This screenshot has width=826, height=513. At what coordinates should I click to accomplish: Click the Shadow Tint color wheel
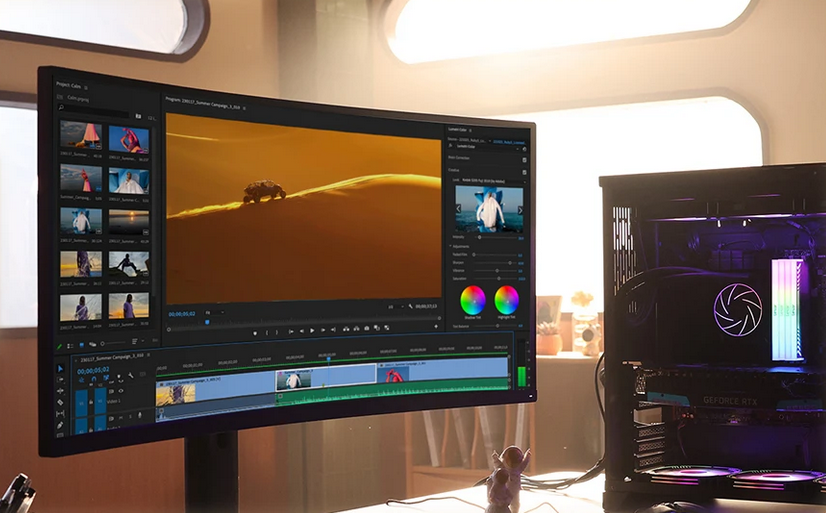coord(472,299)
